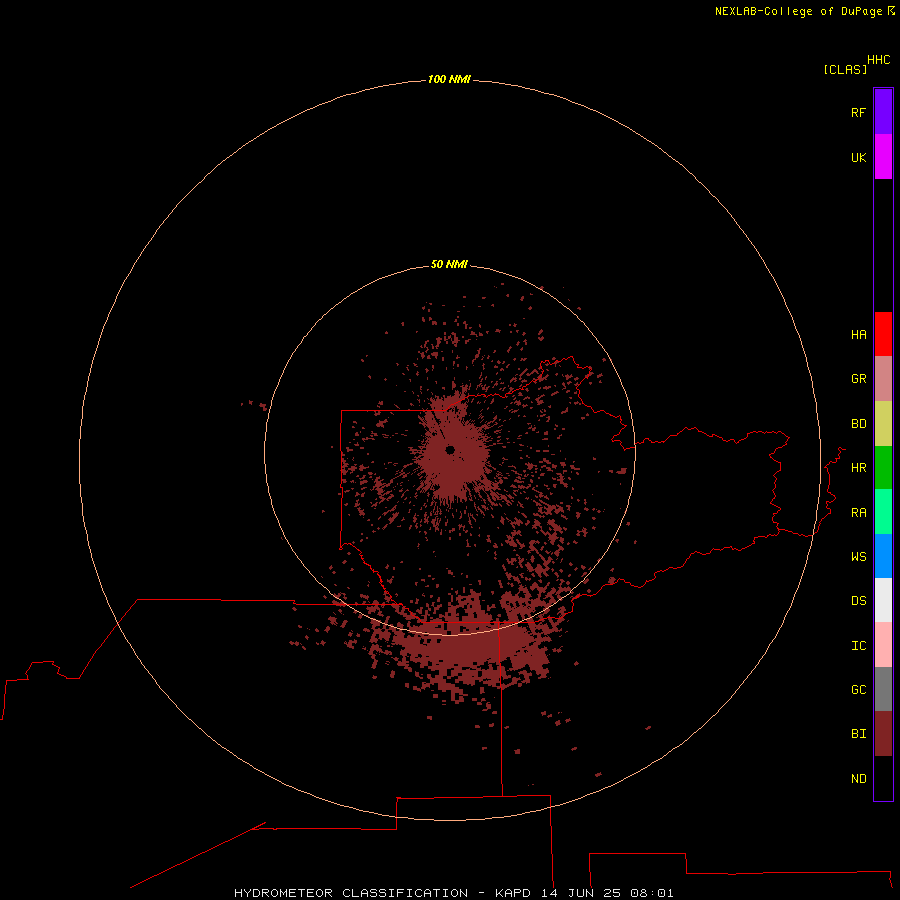Select the BD yellow legend swatch
The height and width of the screenshot is (900, 900).
click(883, 424)
